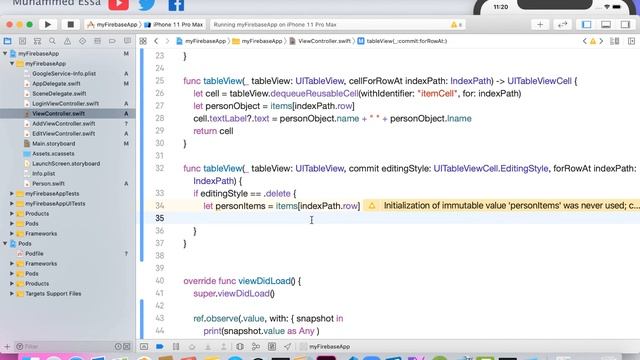Viewport: 640px width, 360px height.
Task: Collapse the Pods project root
Action: pos(5,243)
